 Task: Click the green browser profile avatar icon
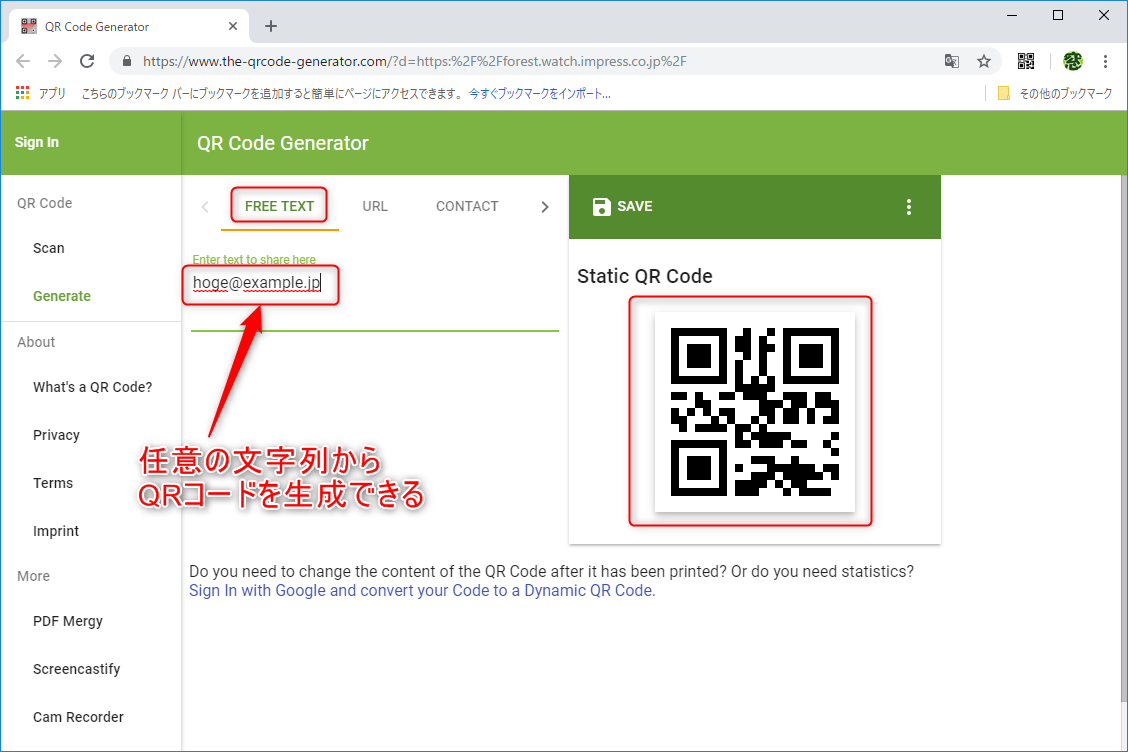(1072, 60)
